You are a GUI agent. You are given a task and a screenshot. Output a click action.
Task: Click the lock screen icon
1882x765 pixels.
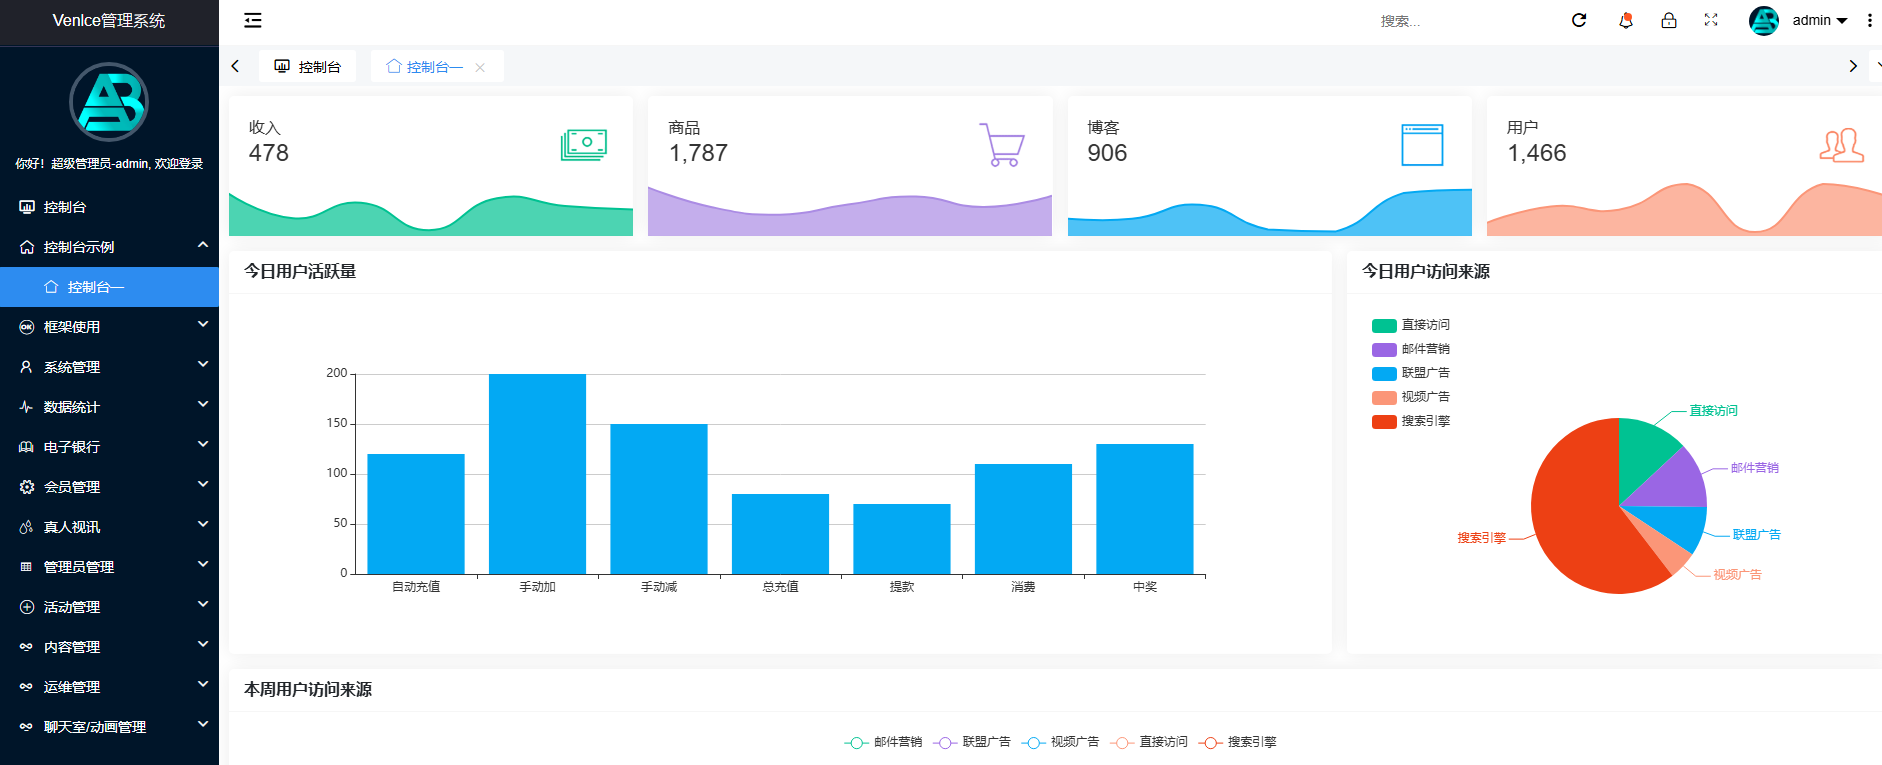pos(1669,20)
